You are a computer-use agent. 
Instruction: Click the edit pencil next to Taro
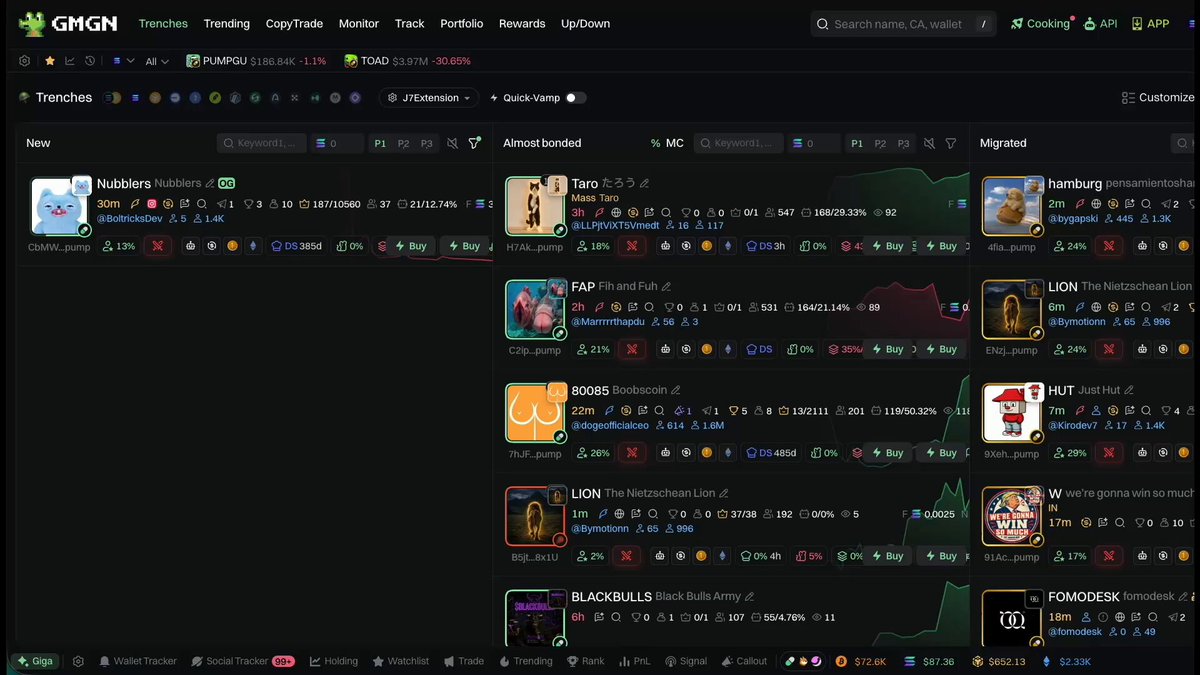645,184
